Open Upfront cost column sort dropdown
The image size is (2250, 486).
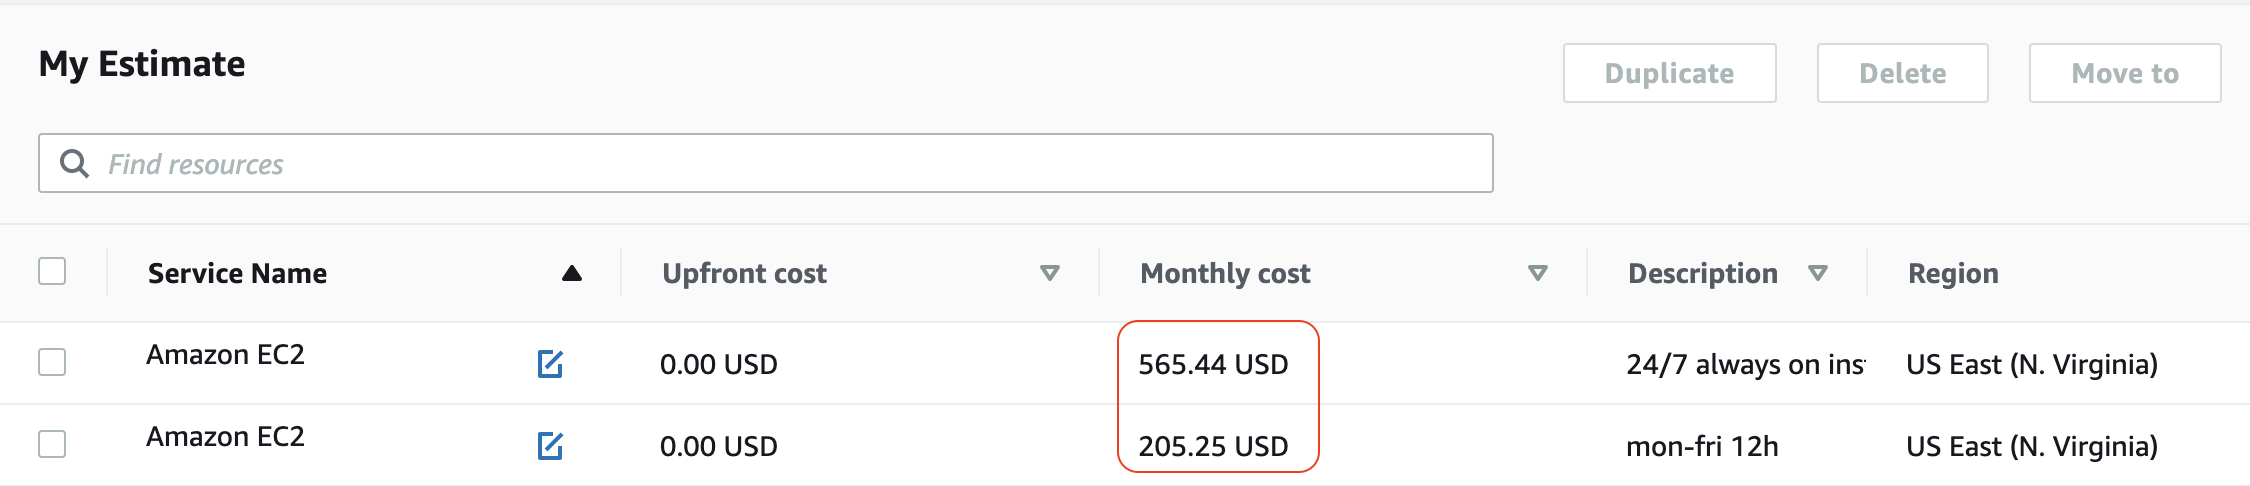tap(1049, 274)
